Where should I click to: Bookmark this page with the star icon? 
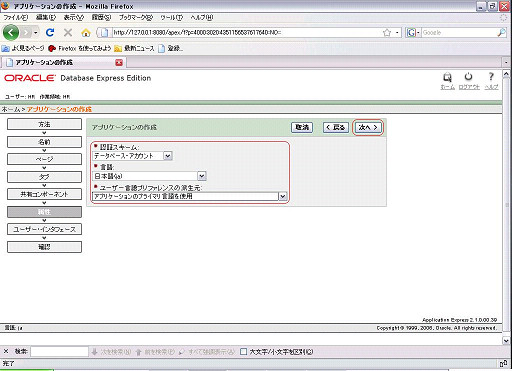coord(387,33)
